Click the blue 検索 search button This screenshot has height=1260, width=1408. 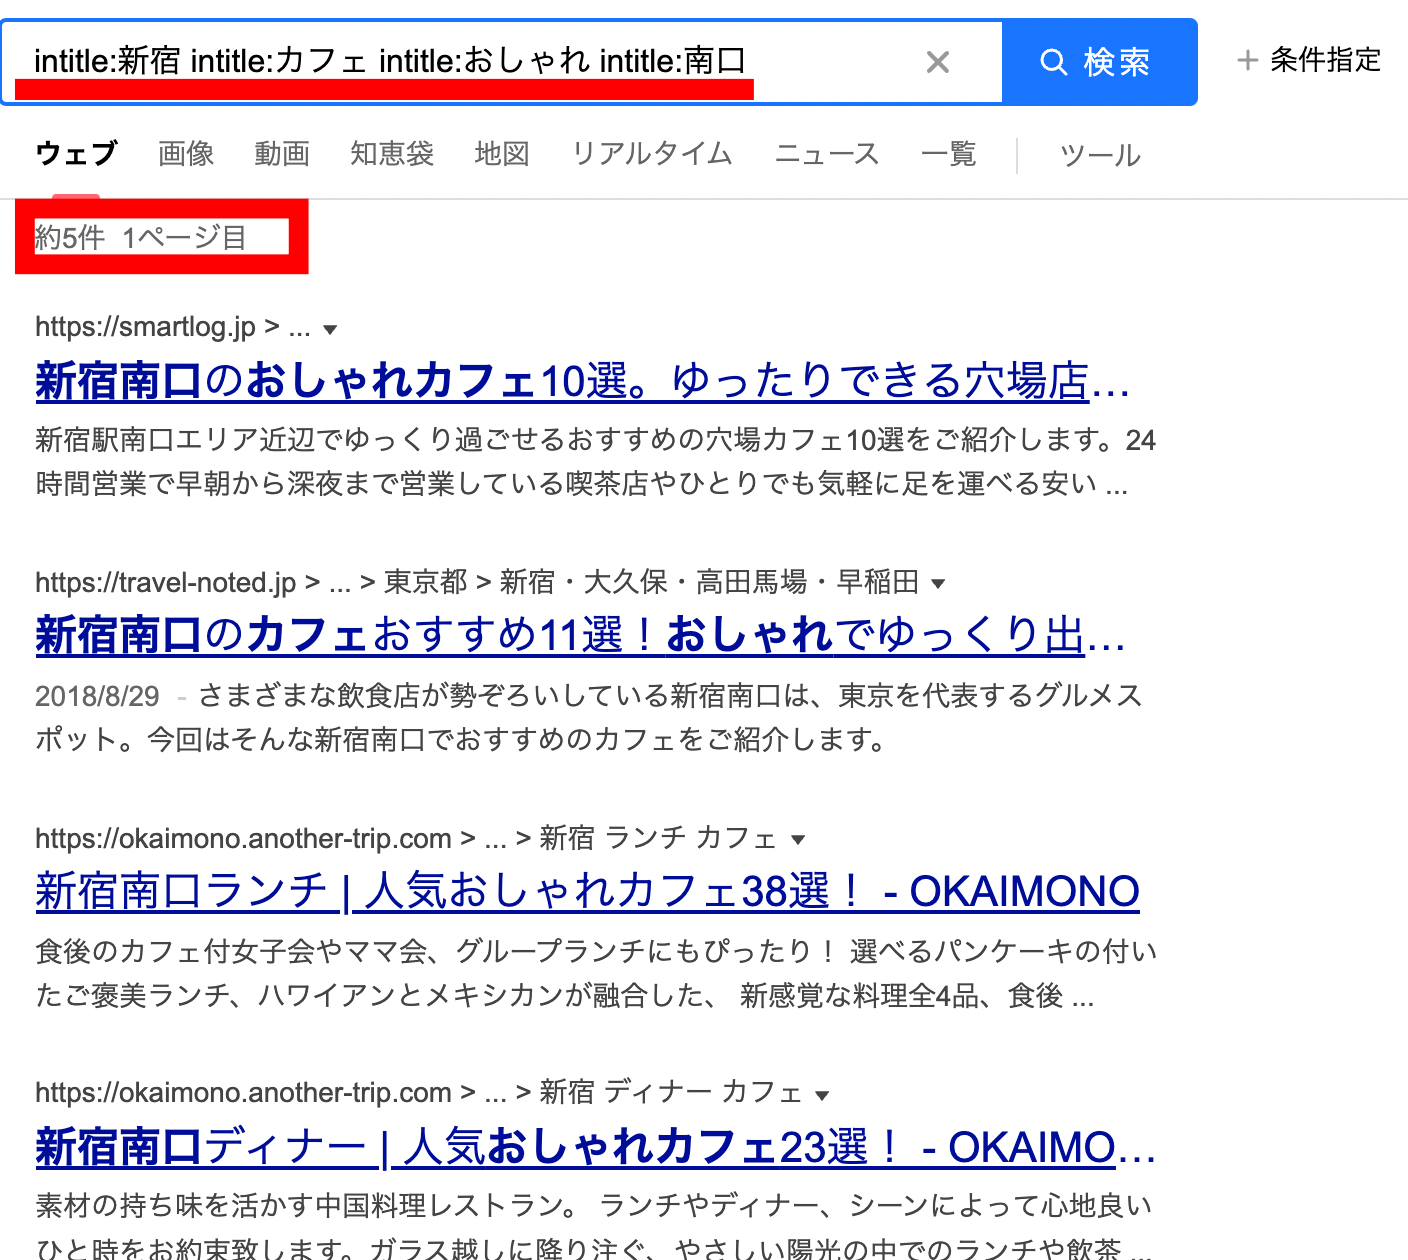point(1098,62)
